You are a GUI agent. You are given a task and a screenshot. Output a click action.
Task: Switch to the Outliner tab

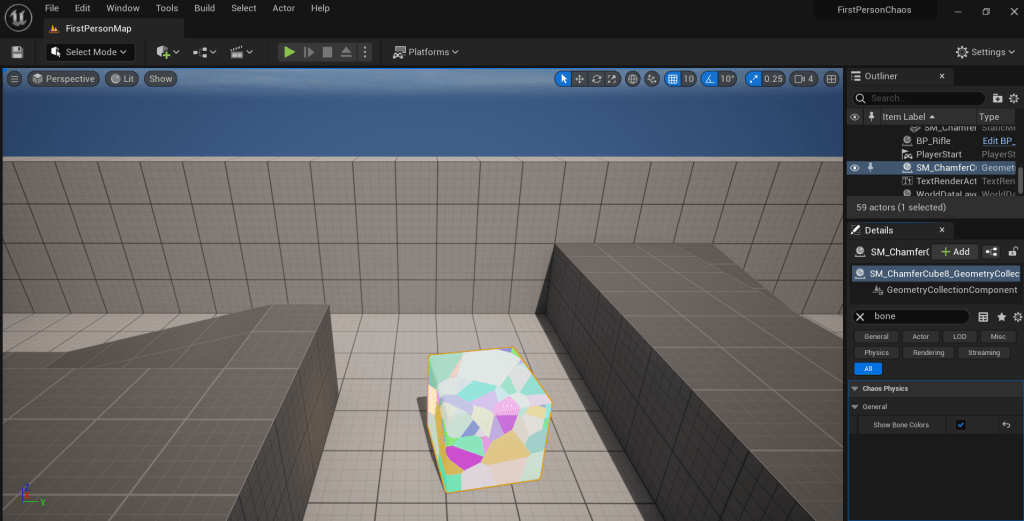pyautogui.click(x=881, y=76)
